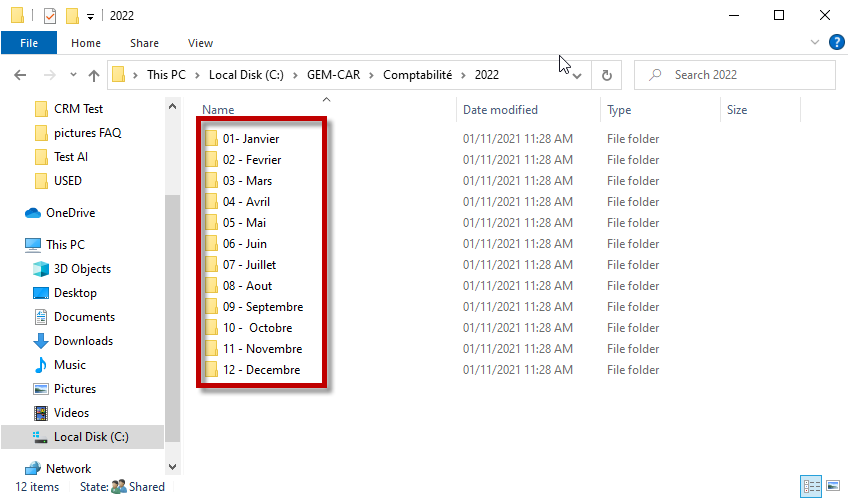This screenshot has height=499, width=849.
Task: Switch to Details view layout icon
Action: click(811, 486)
